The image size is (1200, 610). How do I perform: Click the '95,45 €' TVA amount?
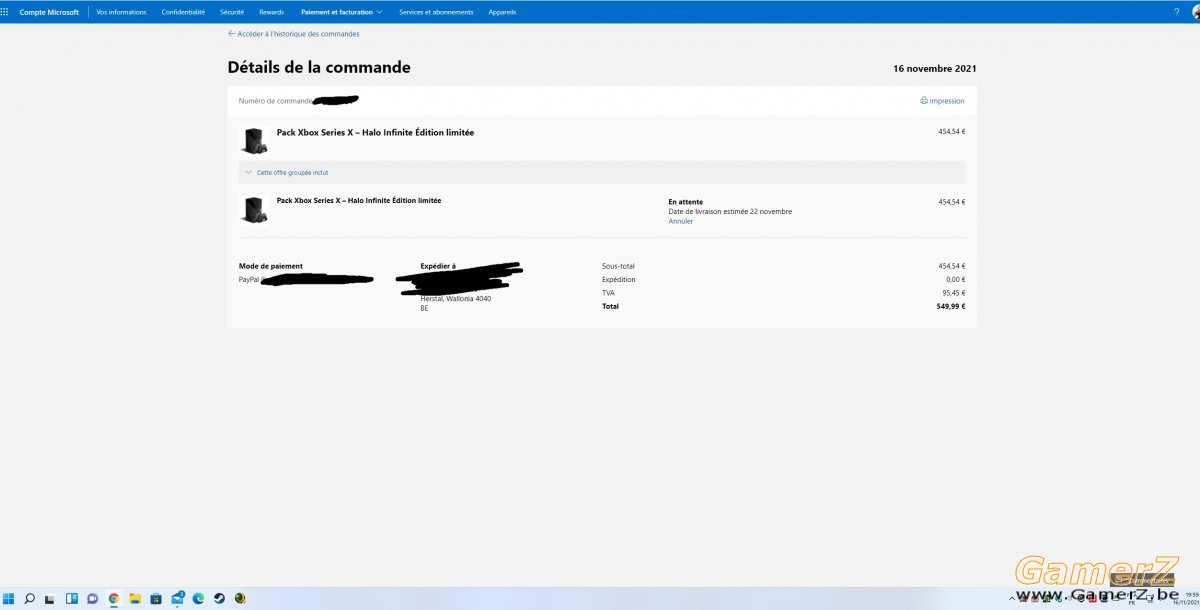(x=952, y=293)
